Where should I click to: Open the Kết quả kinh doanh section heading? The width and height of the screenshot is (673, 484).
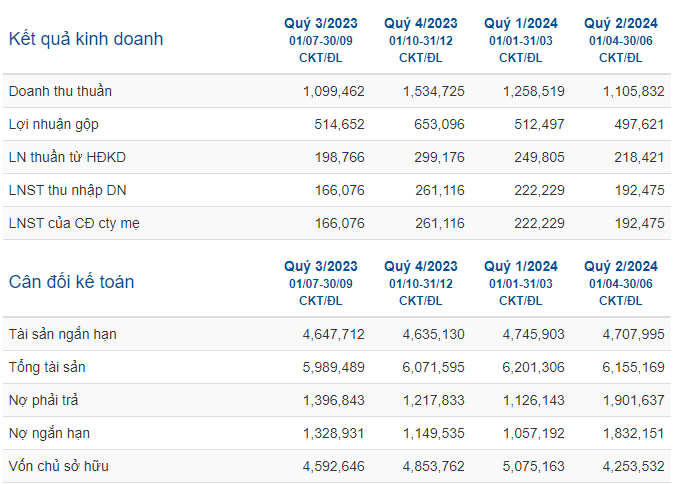(x=86, y=39)
